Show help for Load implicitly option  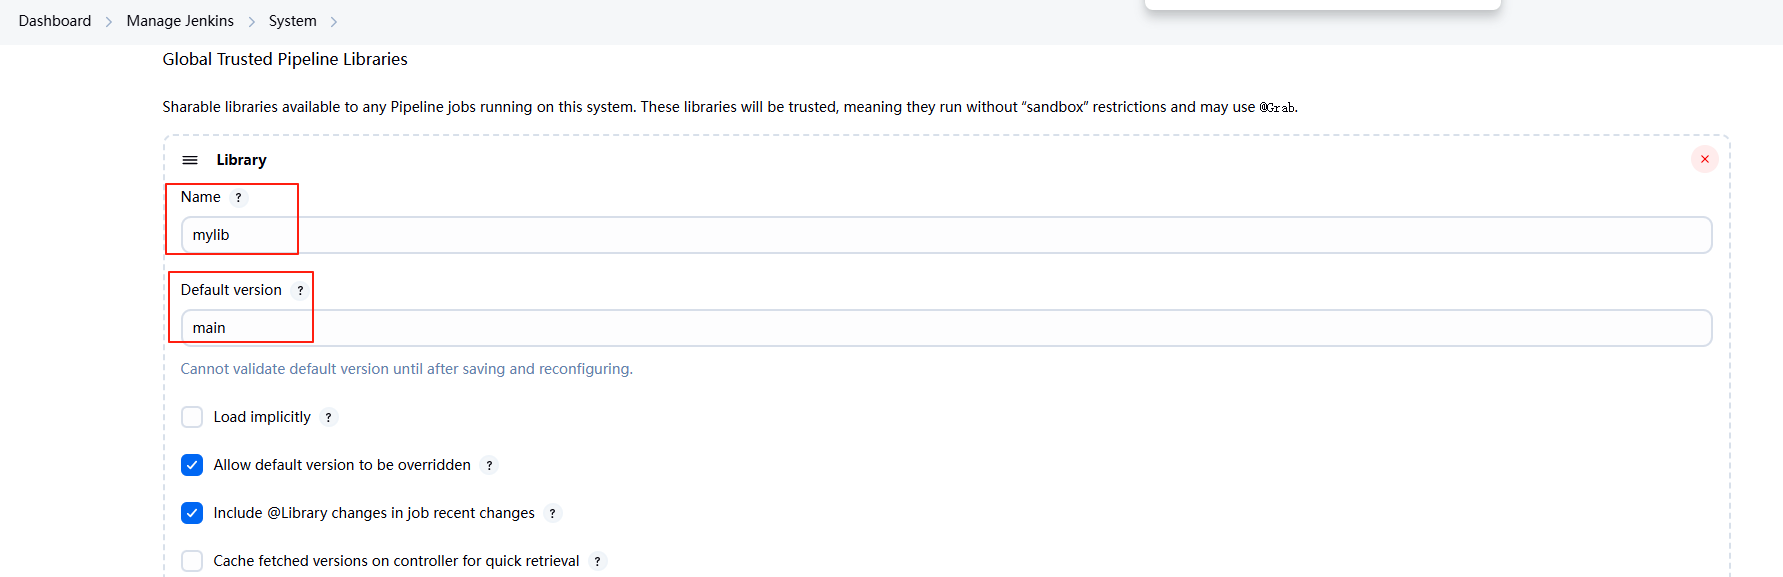coord(328,418)
